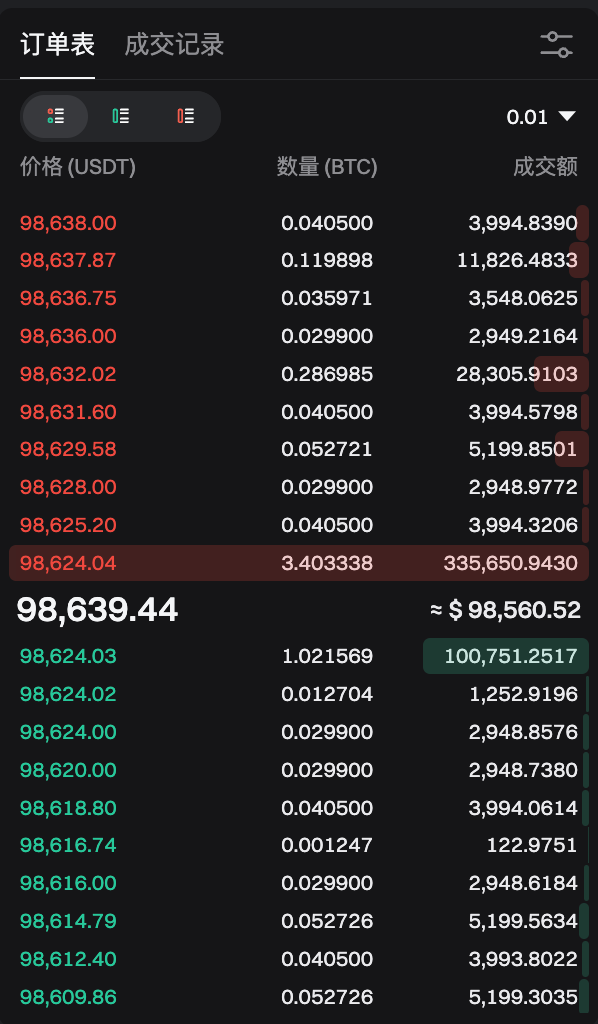Click bid total 5,199.5634
Screen dimensions: 598x1024
[x=523, y=921]
